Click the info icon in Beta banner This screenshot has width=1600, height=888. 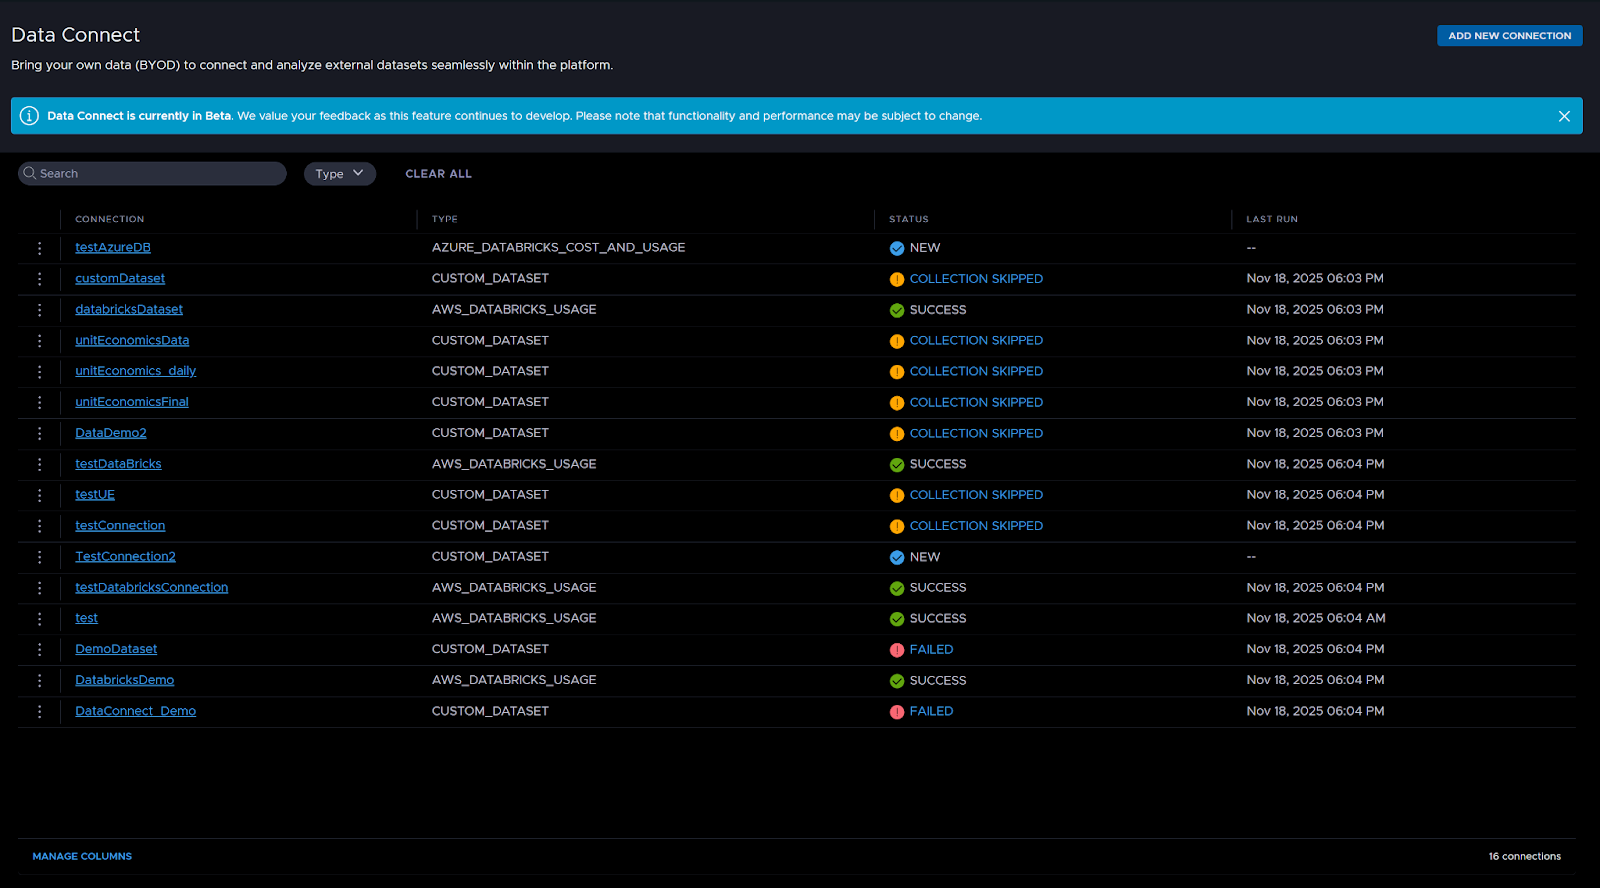(29, 116)
